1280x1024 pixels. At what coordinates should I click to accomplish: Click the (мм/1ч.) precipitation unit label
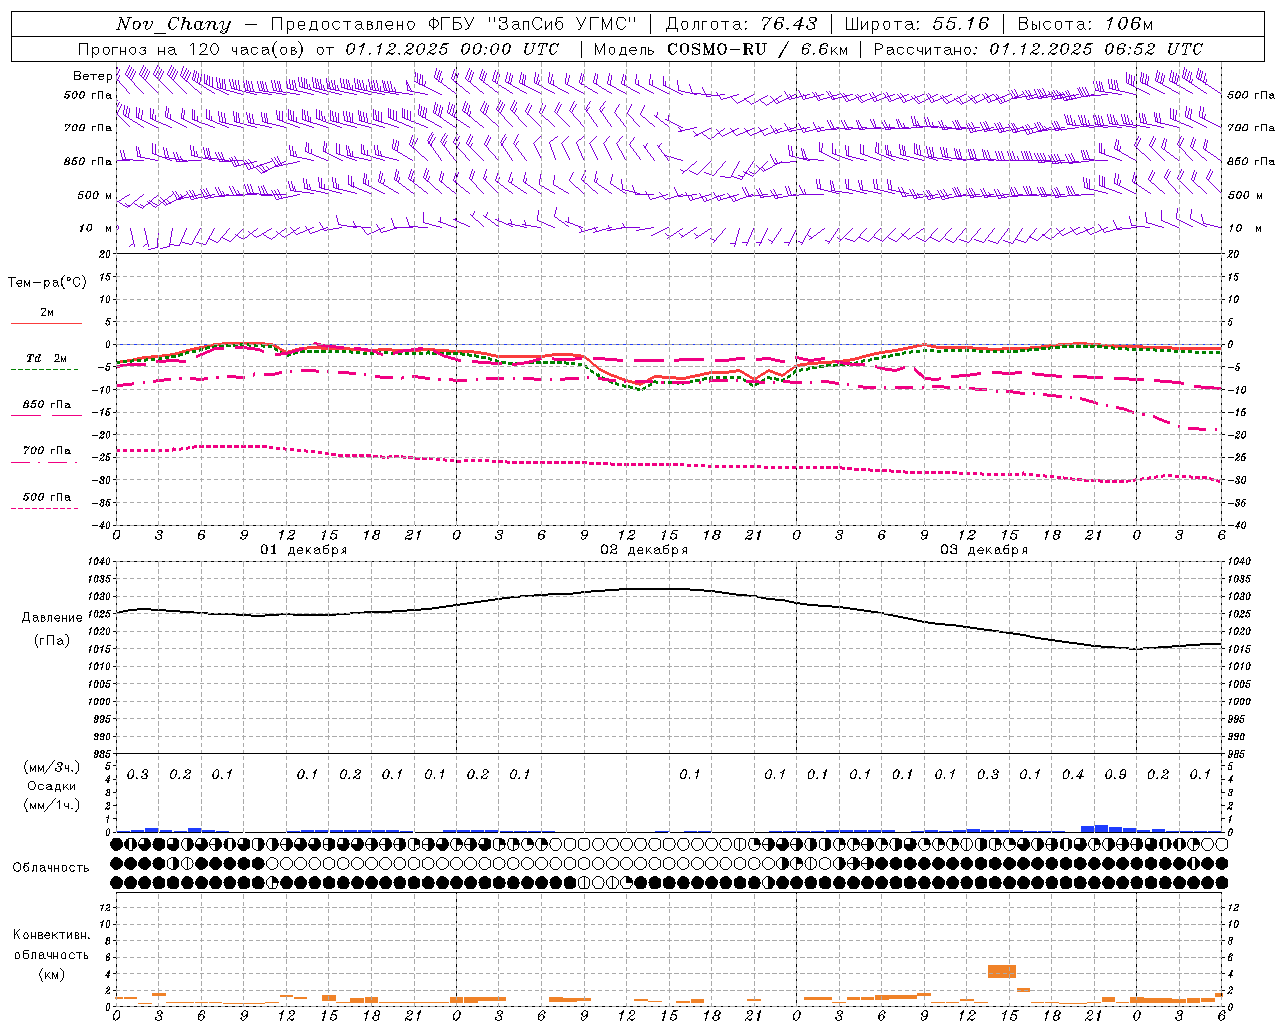tap(52, 805)
